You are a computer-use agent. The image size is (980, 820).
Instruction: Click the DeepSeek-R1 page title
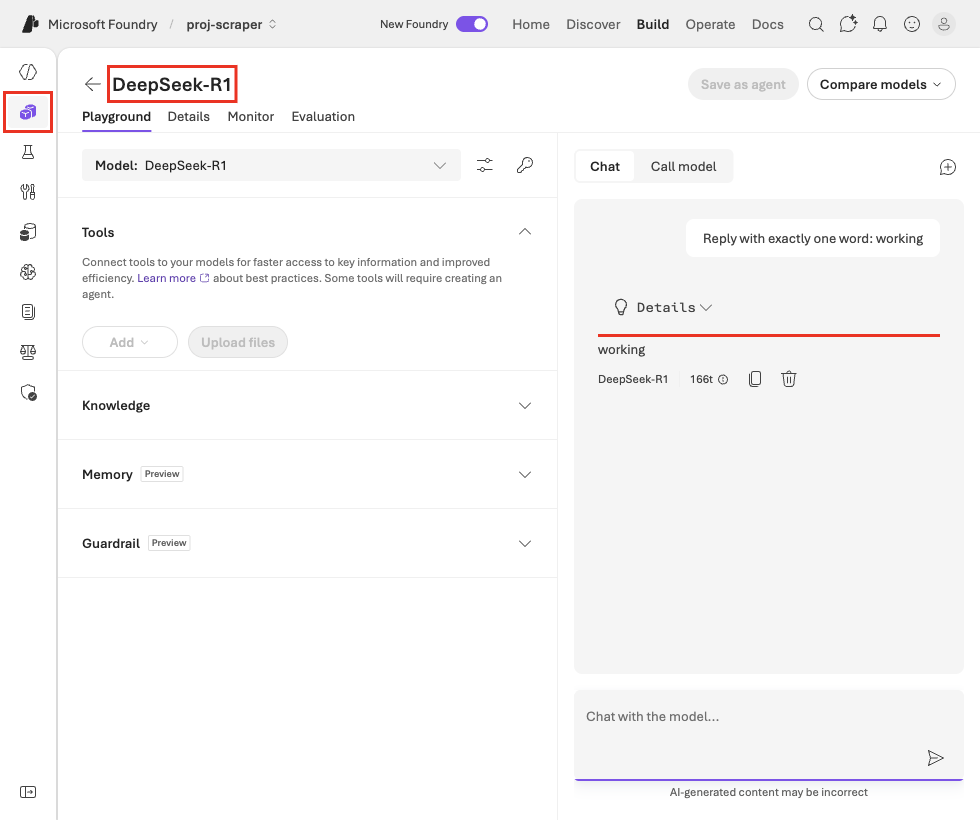pos(172,84)
